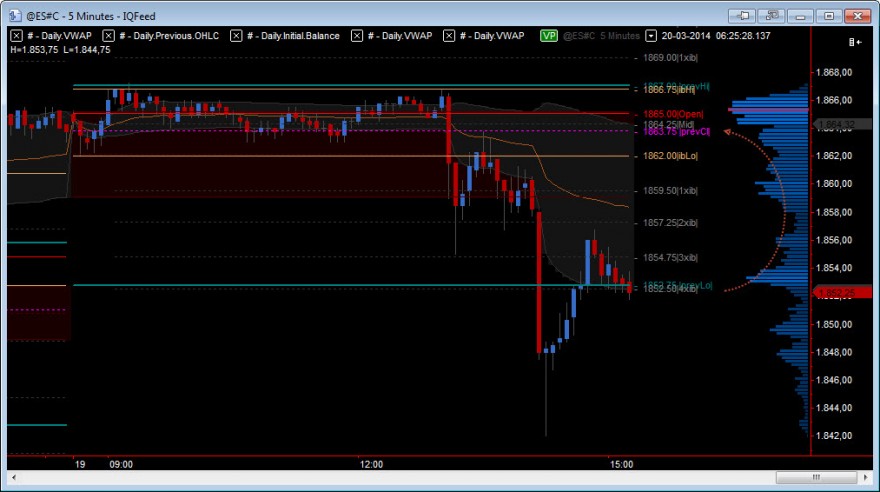The width and height of the screenshot is (880, 492).
Task: Remove the Daily.Previous.OHLC indicator via its X
Action: pyautogui.click(x=108, y=35)
